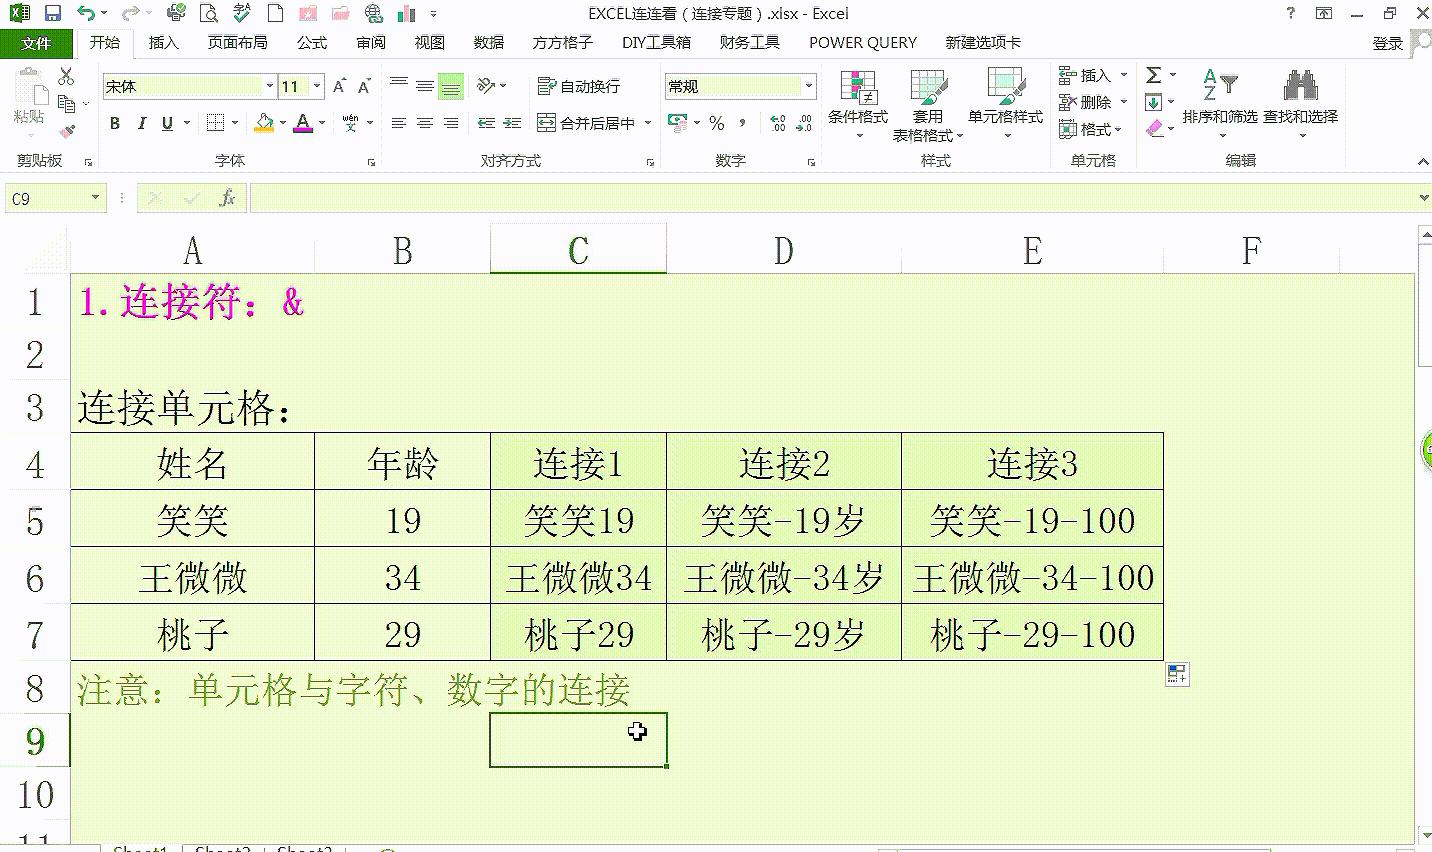Toggle underline formatting
Viewport: 1432px width, 852px height.
tap(166, 122)
